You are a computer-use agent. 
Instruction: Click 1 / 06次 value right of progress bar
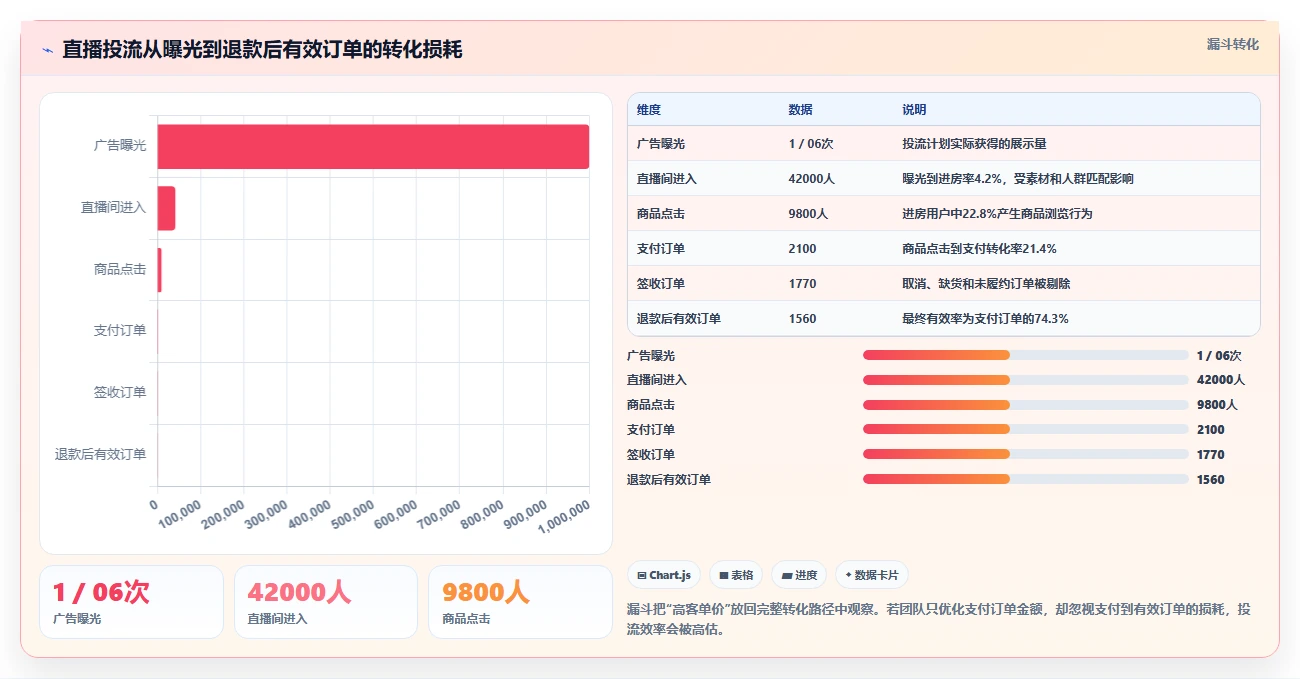click(1219, 355)
